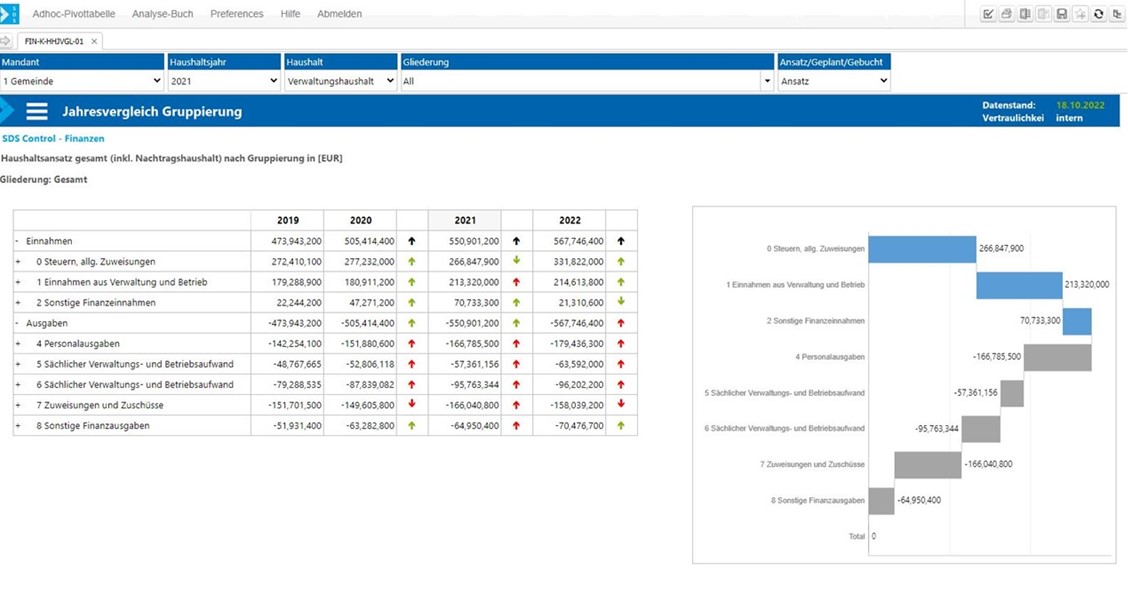
Task: Click the Jahresvergleich Gruppierung title
Action: click(x=152, y=111)
